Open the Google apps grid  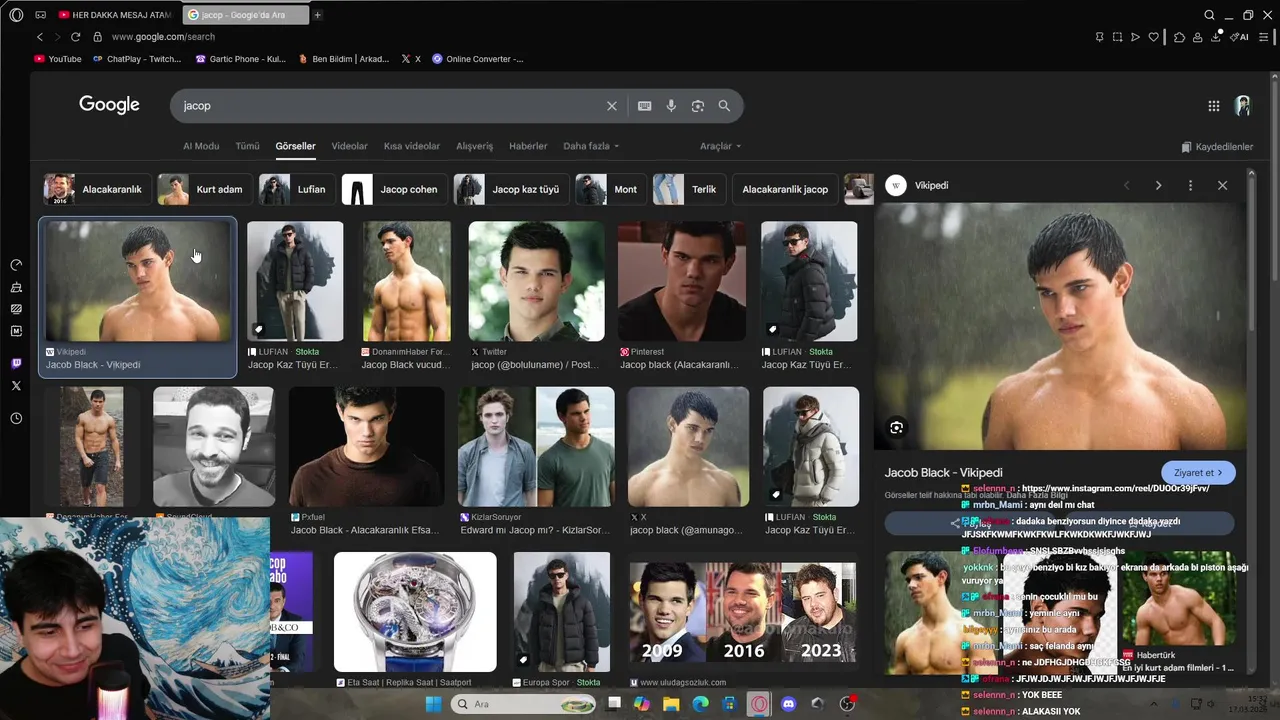point(1213,106)
